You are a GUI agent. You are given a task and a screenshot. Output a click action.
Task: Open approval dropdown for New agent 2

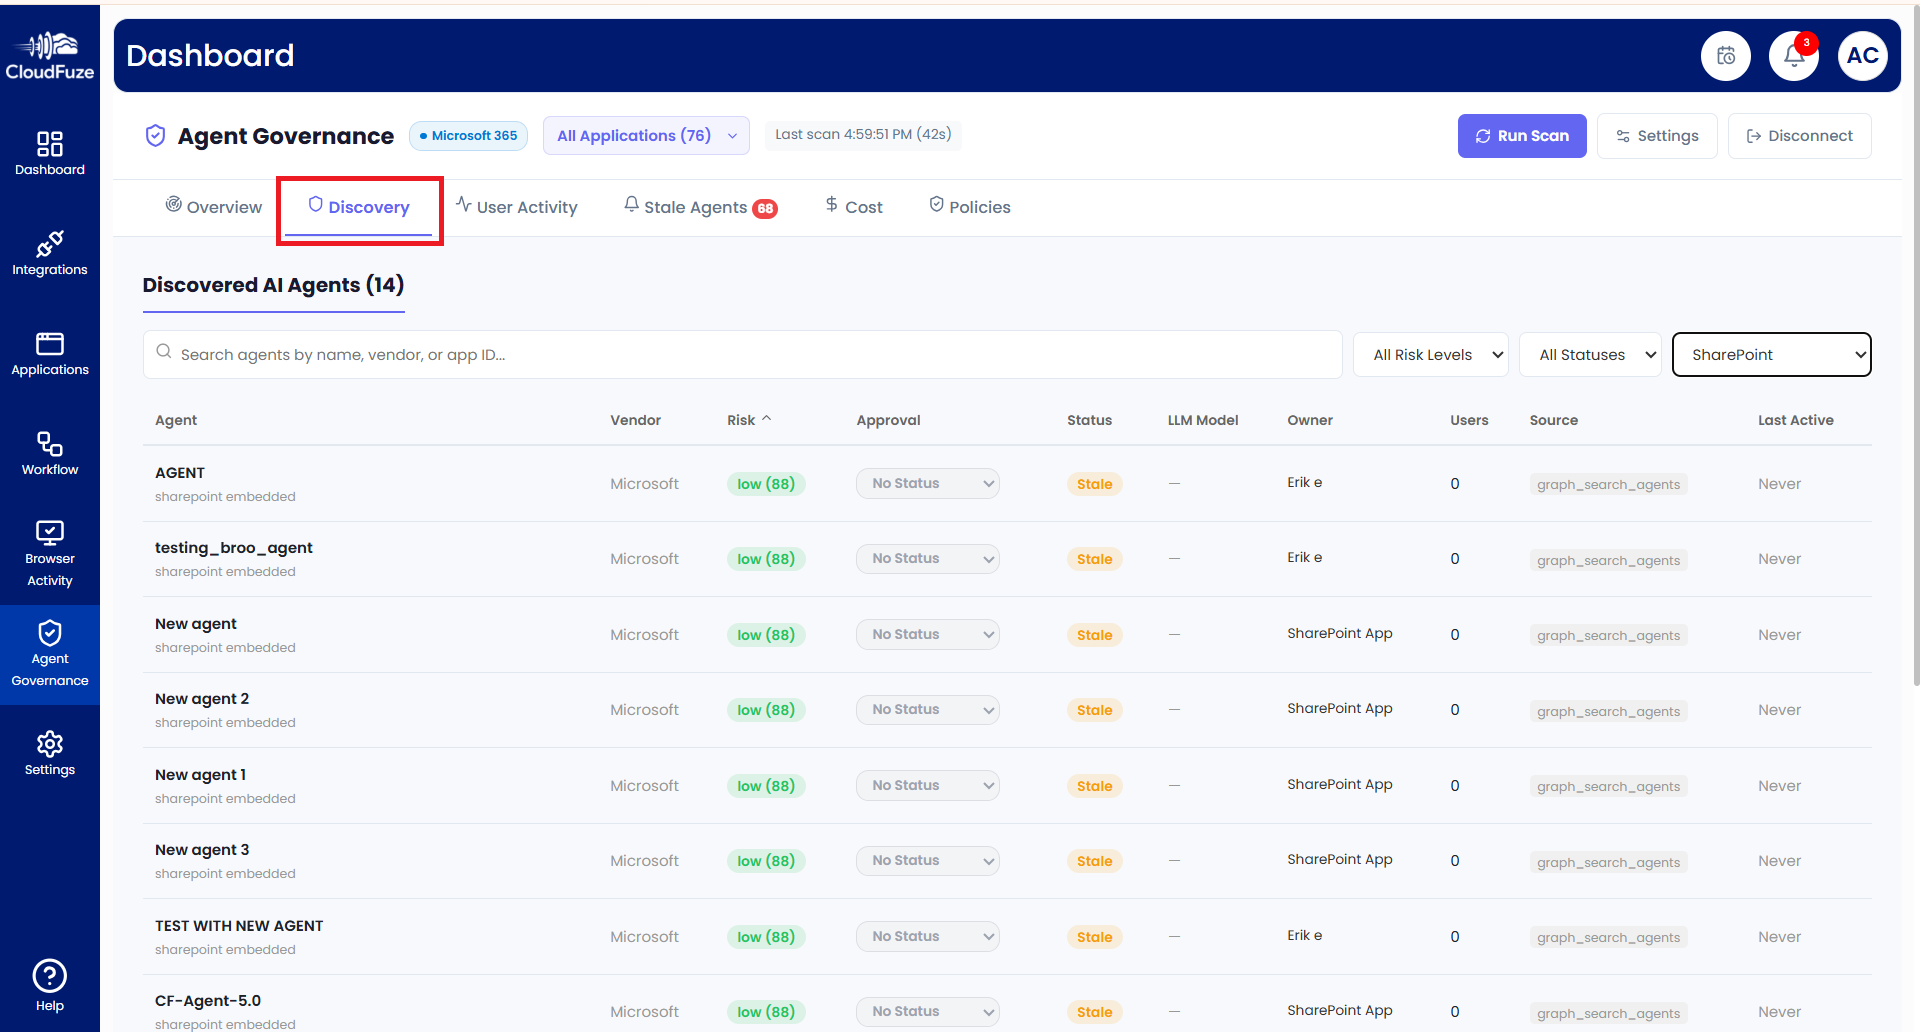click(x=928, y=709)
